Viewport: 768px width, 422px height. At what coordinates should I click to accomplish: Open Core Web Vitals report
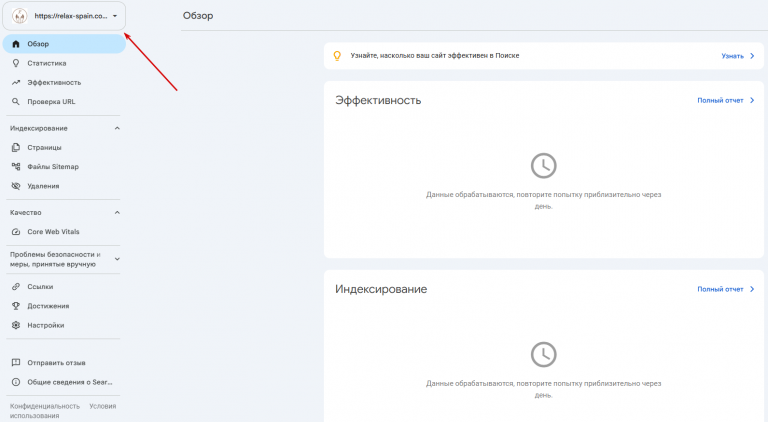[x=53, y=232]
